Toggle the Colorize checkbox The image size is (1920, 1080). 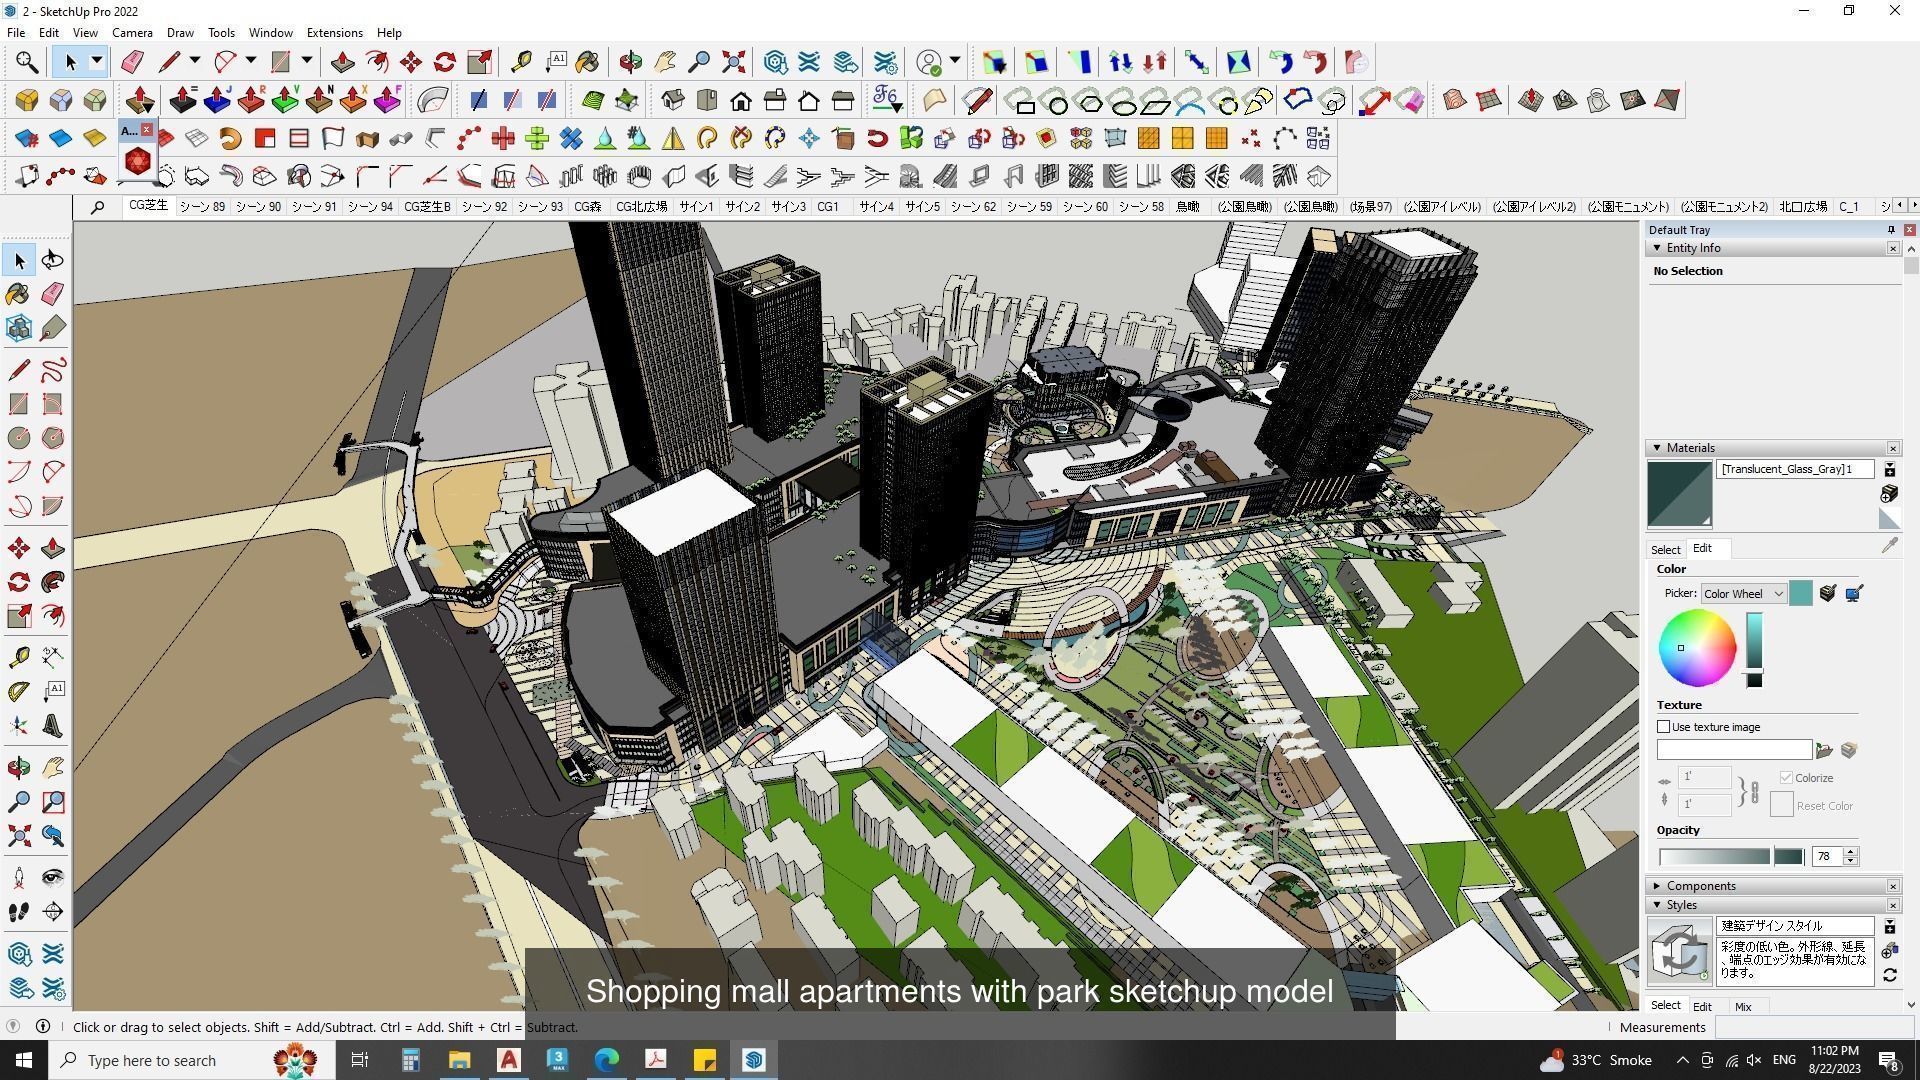coord(1786,778)
